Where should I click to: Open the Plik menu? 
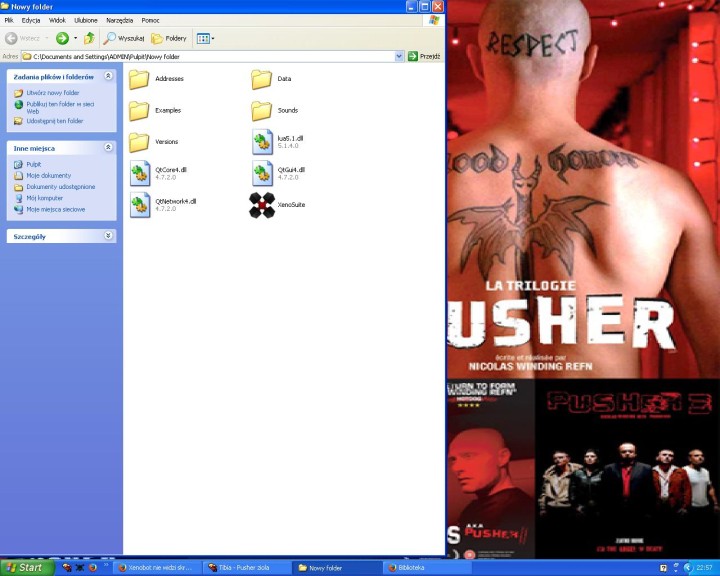pyautogui.click(x=9, y=20)
